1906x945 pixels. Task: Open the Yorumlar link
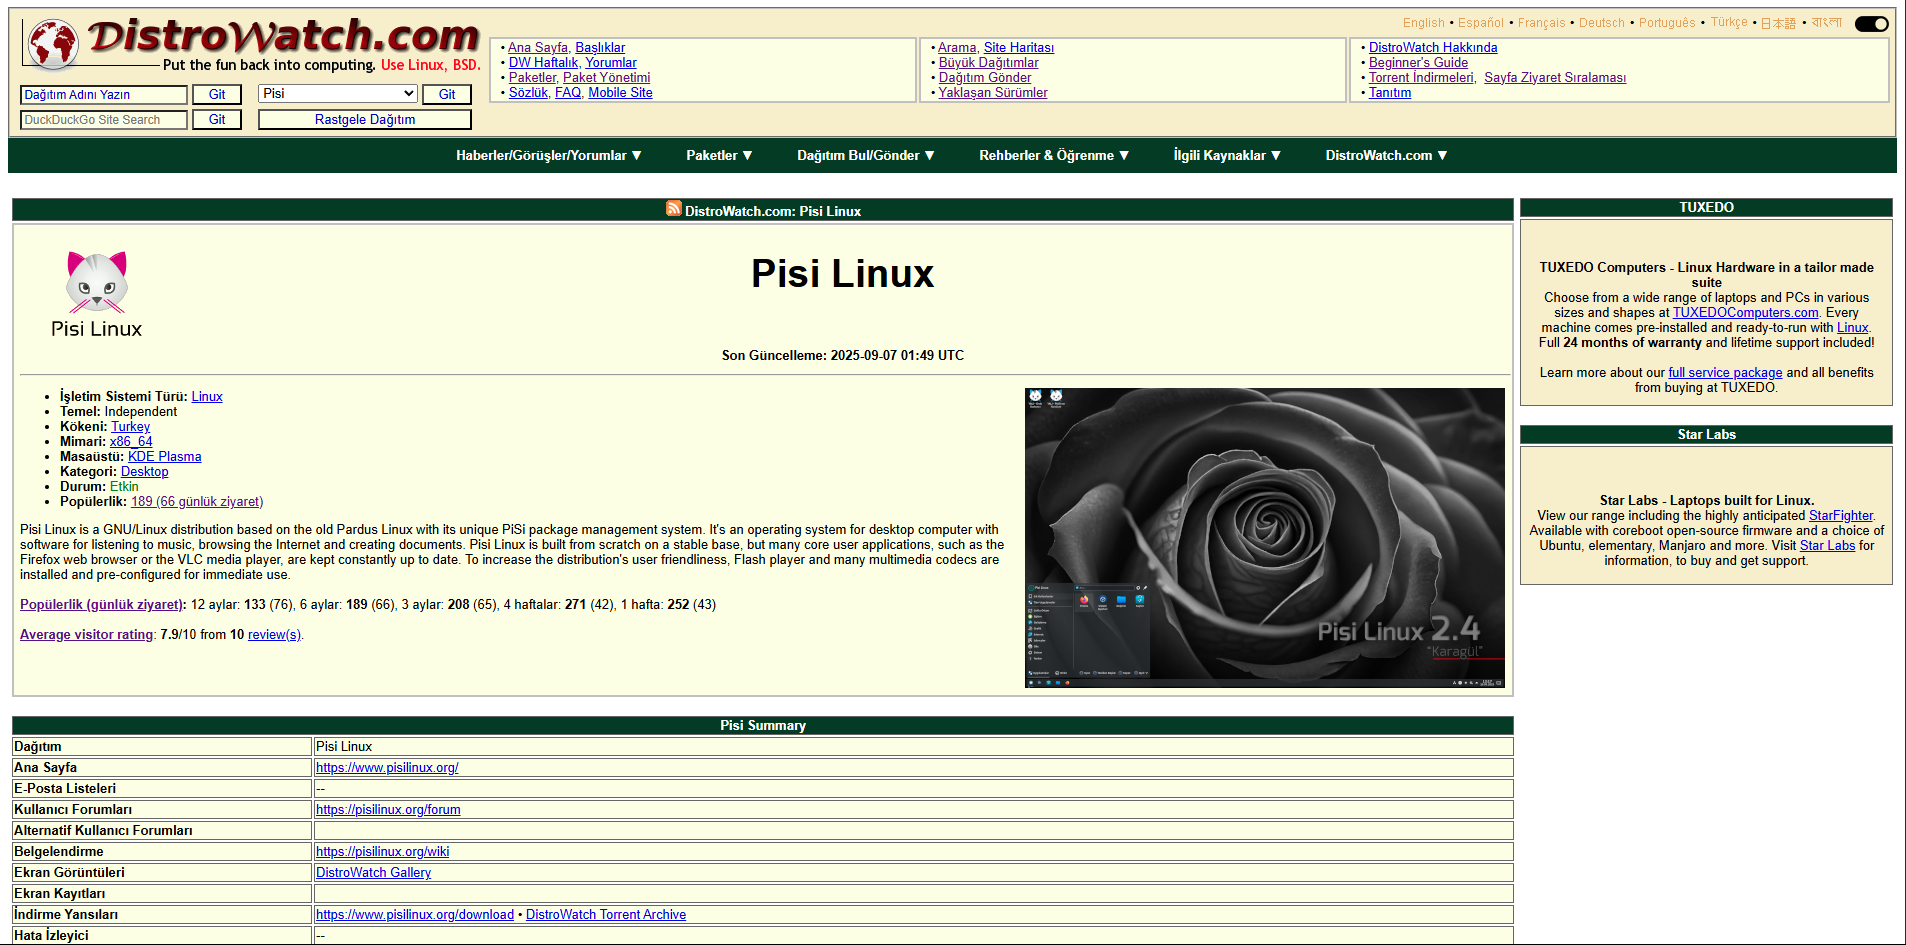pyautogui.click(x=611, y=62)
